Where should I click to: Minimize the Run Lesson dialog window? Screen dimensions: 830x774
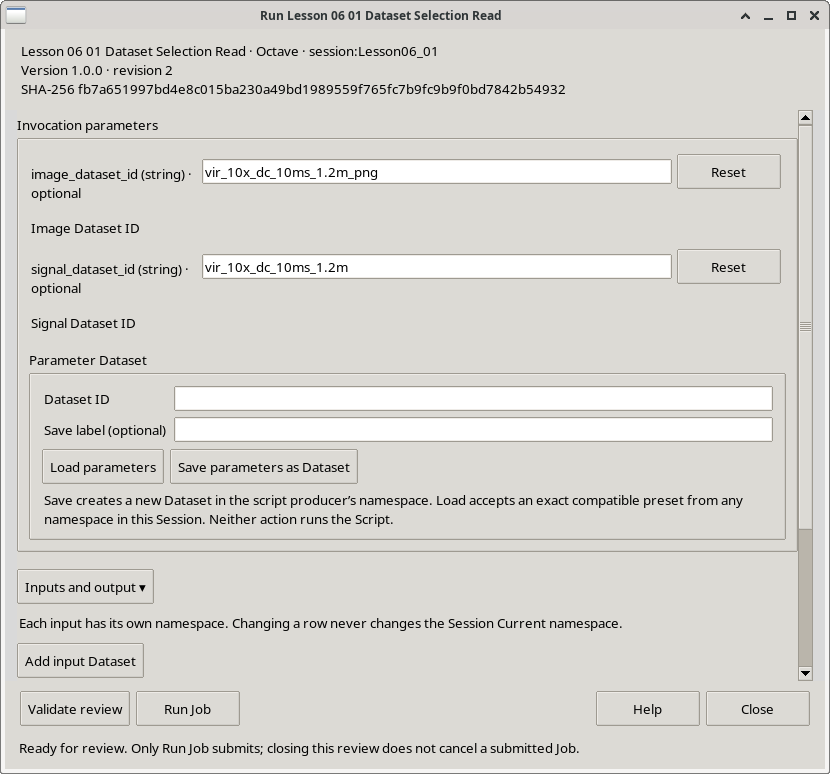coord(769,16)
